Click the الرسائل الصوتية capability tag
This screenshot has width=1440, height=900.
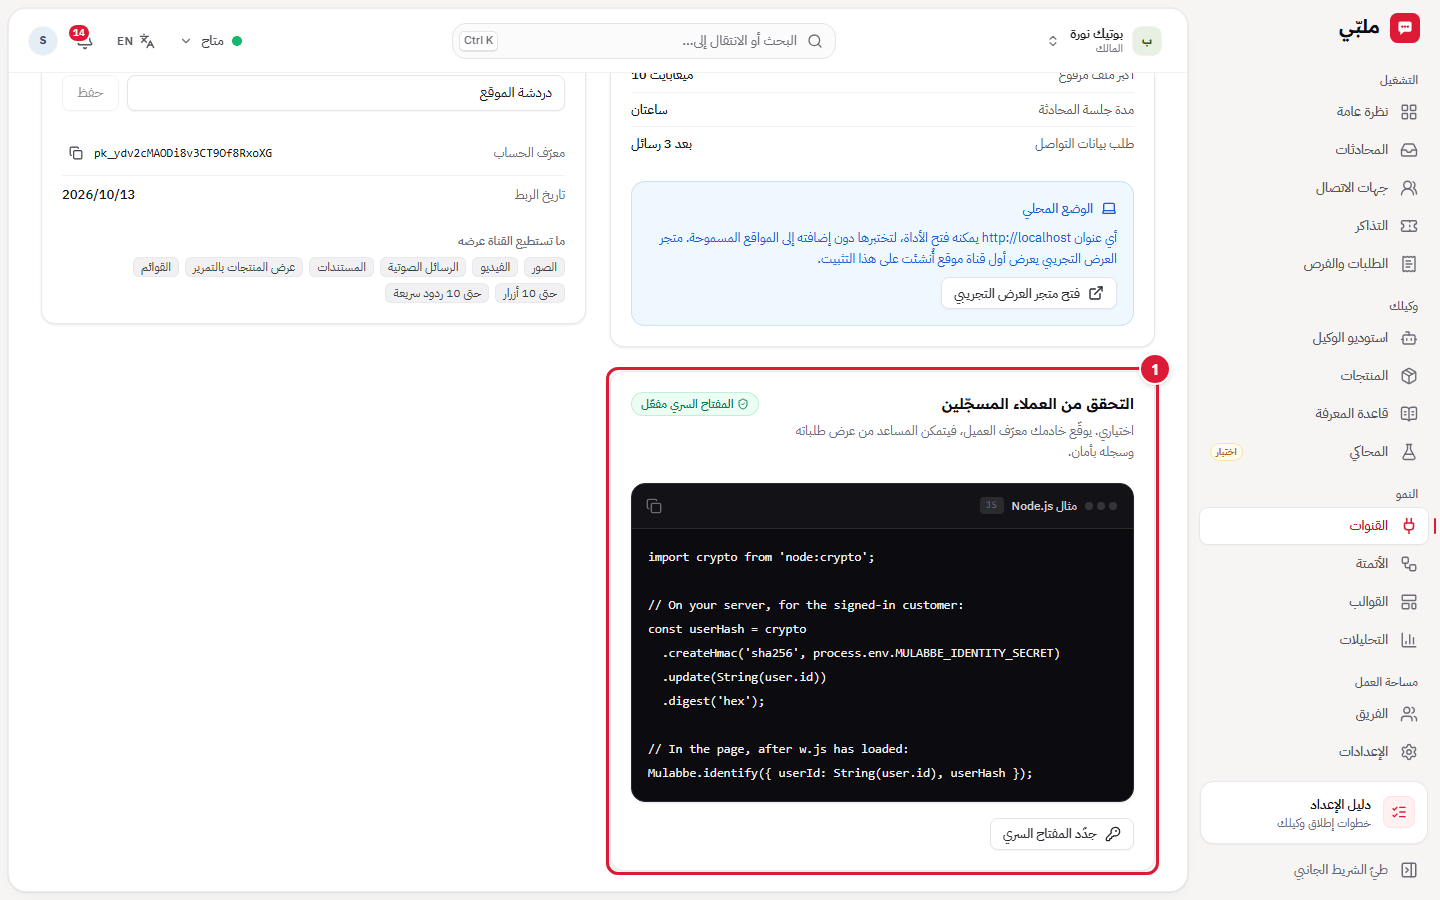point(423,267)
